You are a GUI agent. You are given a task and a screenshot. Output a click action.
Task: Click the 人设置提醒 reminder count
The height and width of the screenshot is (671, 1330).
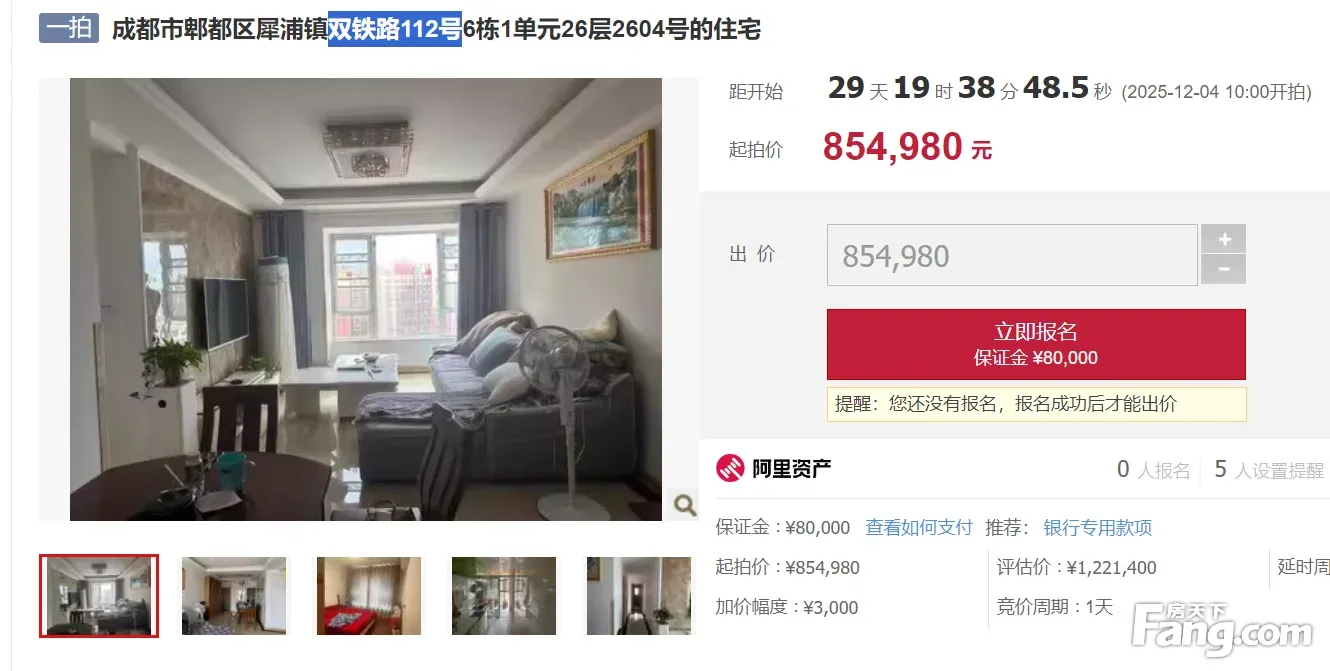click(x=1268, y=469)
